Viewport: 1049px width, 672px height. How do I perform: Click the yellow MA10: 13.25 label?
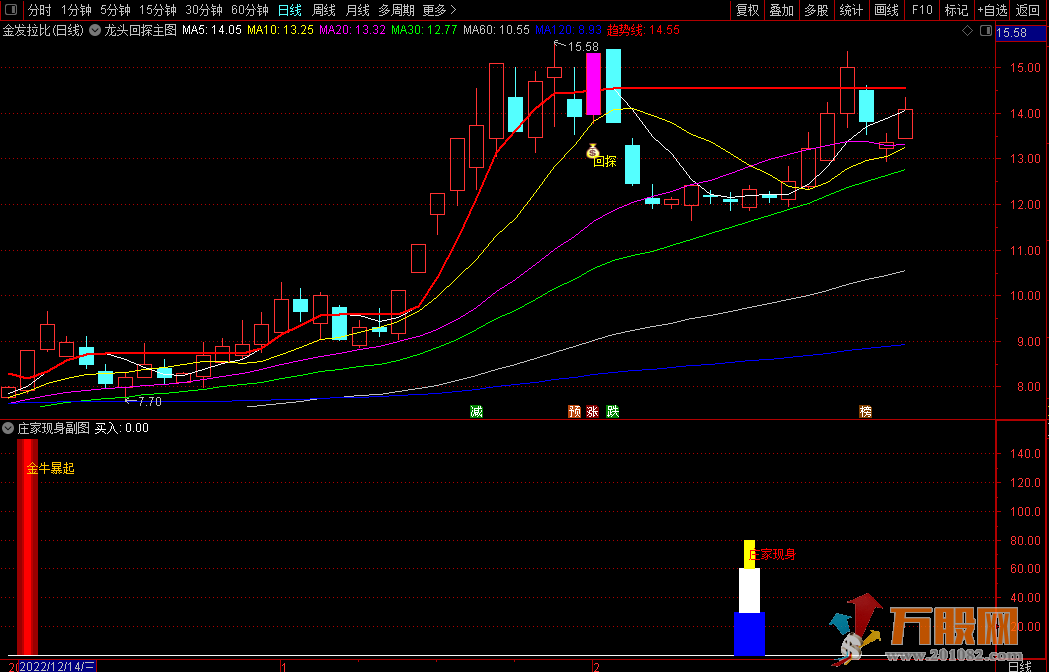point(280,30)
